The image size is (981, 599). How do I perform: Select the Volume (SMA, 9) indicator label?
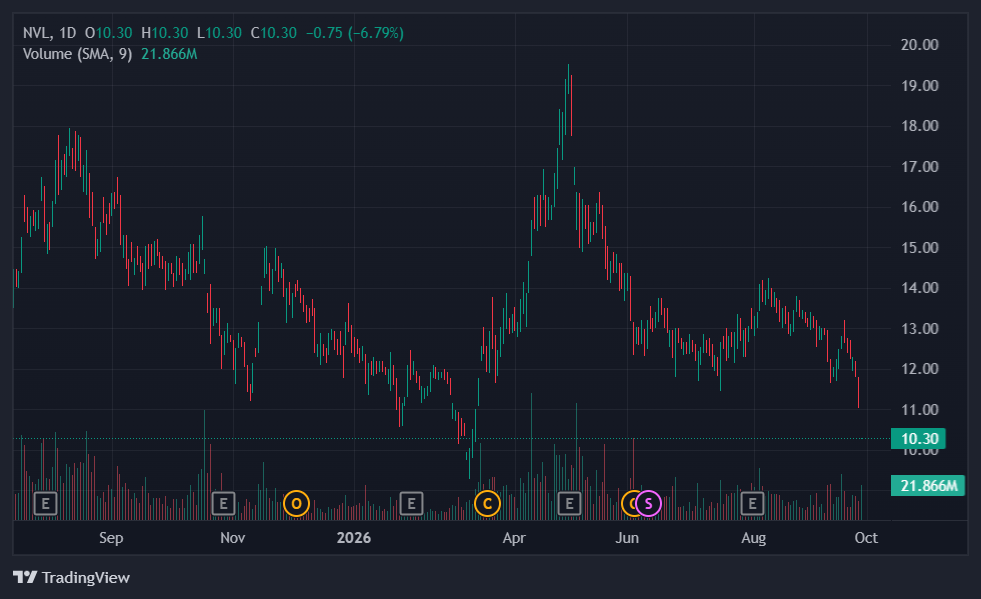pos(78,54)
